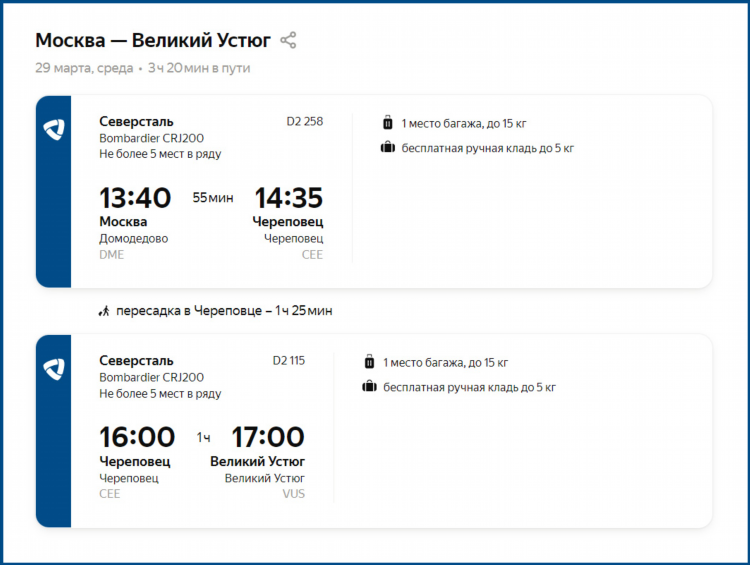
Task: Click the Домодедово airport label
Action: [133, 238]
